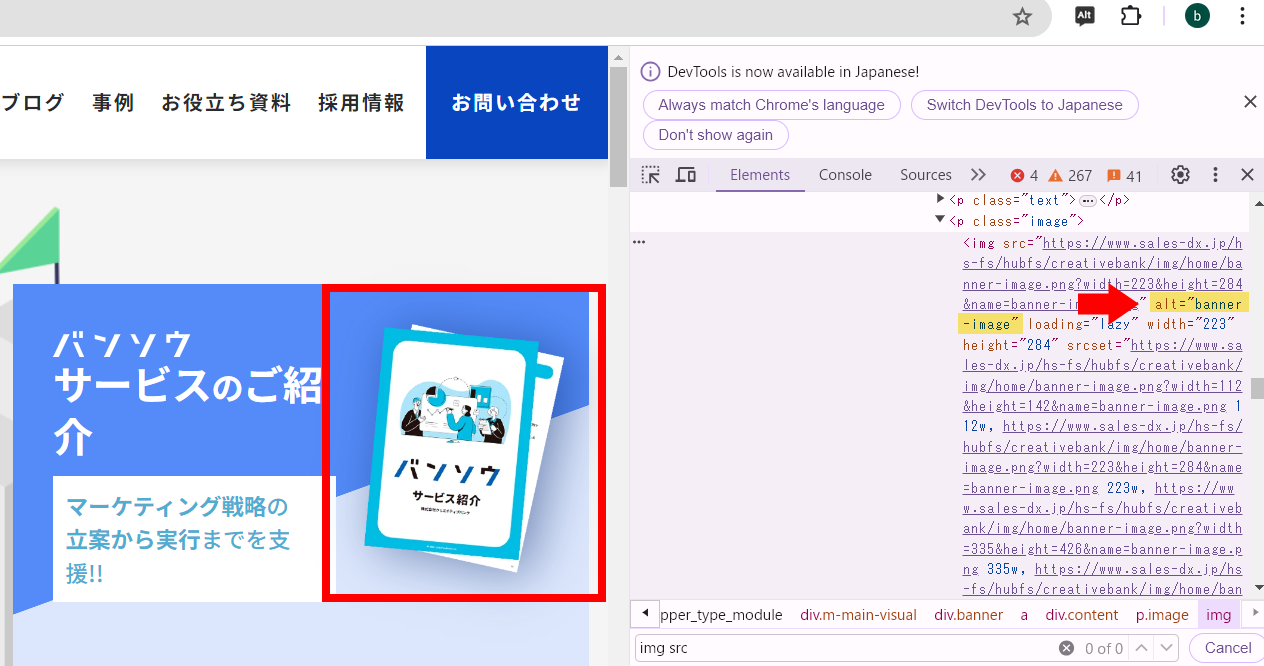Close the DevTools panel
1264x666 pixels.
1247,175
